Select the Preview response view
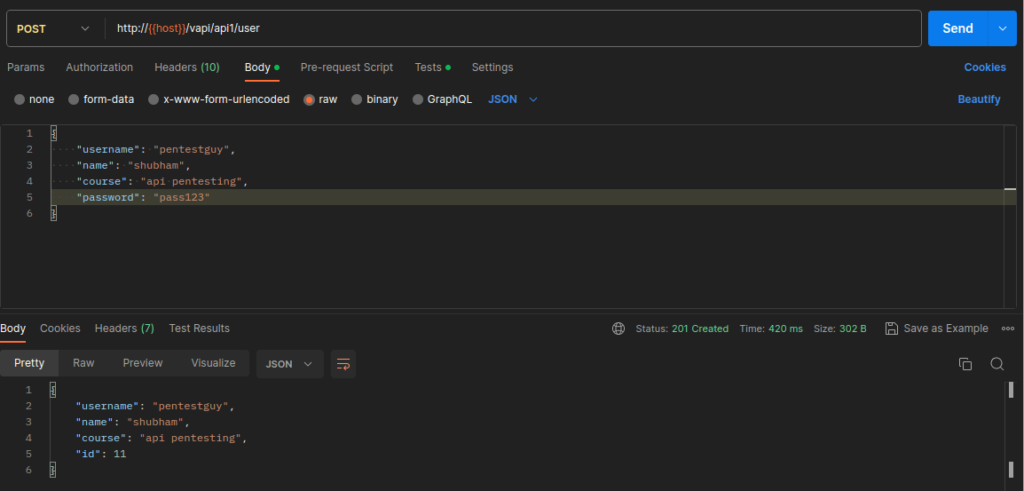The height and width of the screenshot is (491, 1024). point(143,364)
